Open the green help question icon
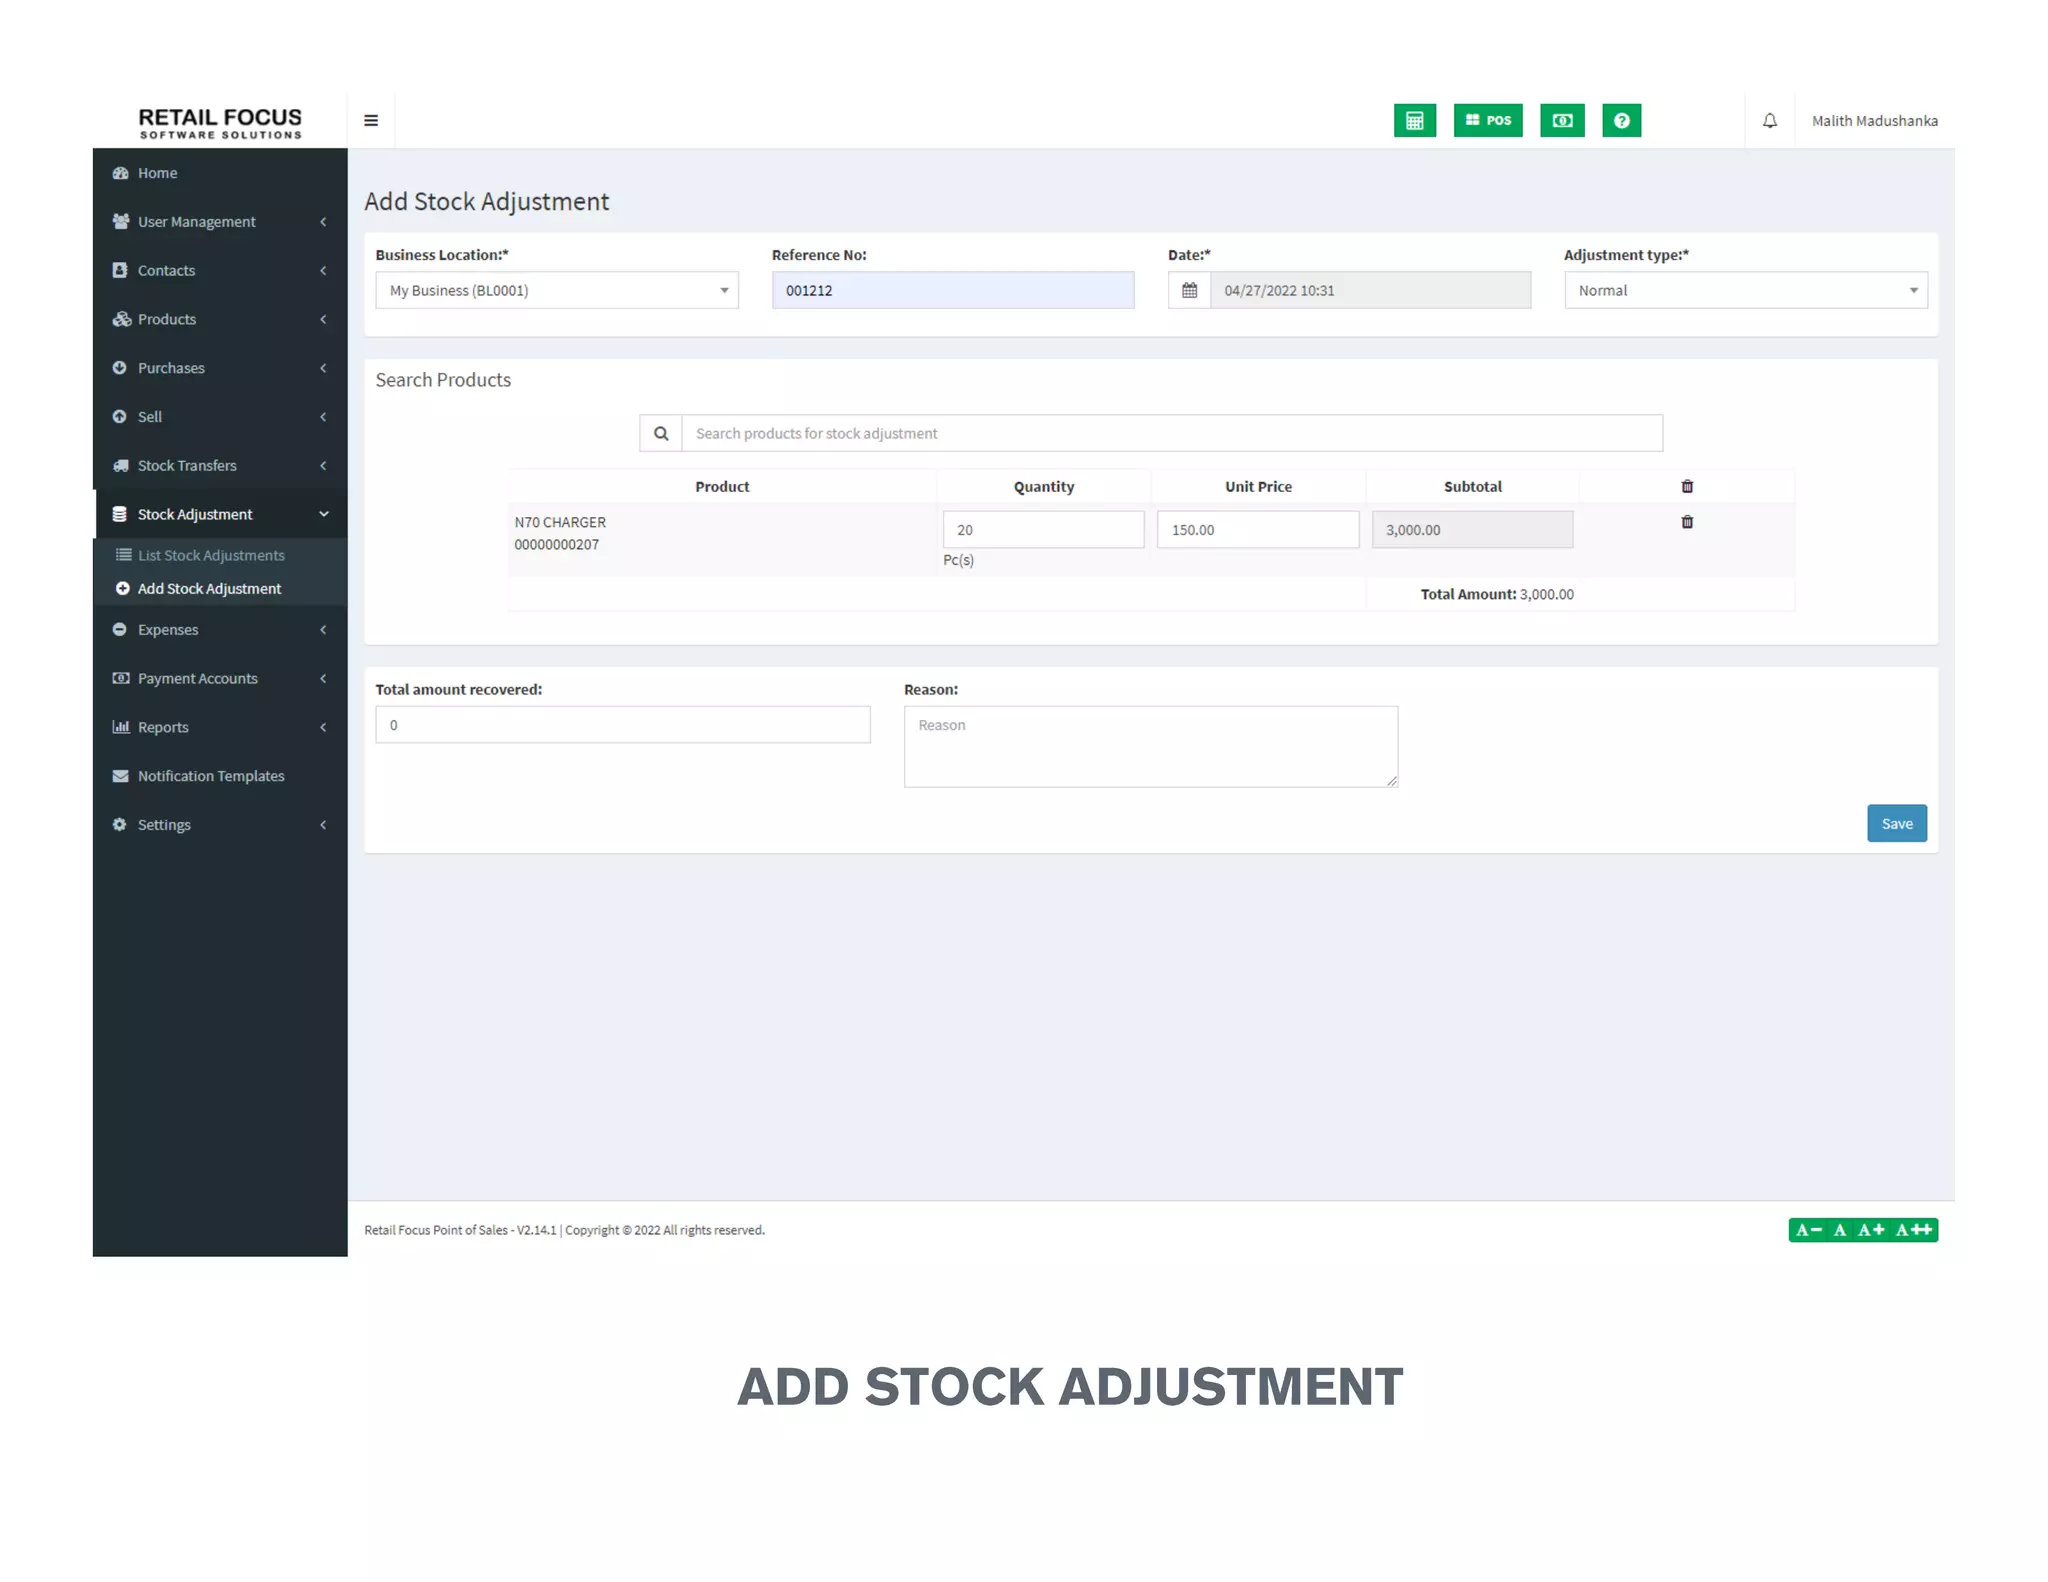Image resolution: width=2048 pixels, height=1582 pixels. pyautogui.click(x=1621, y=121)
